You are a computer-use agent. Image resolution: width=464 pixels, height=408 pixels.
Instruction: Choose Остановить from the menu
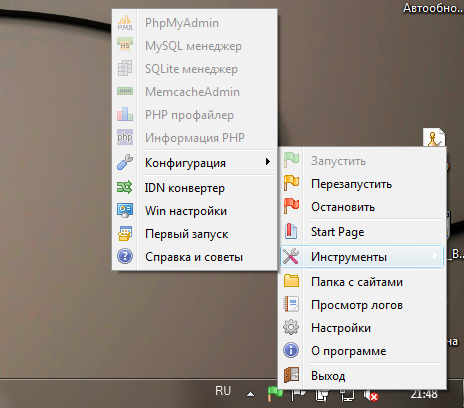click(362, 207)
